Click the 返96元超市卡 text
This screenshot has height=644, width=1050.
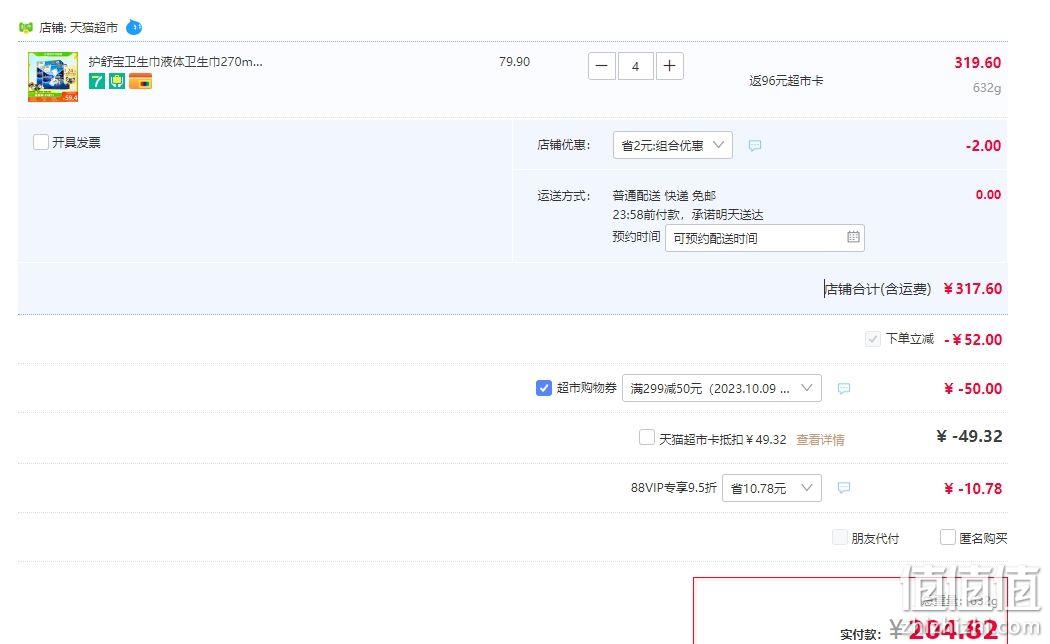786,81
